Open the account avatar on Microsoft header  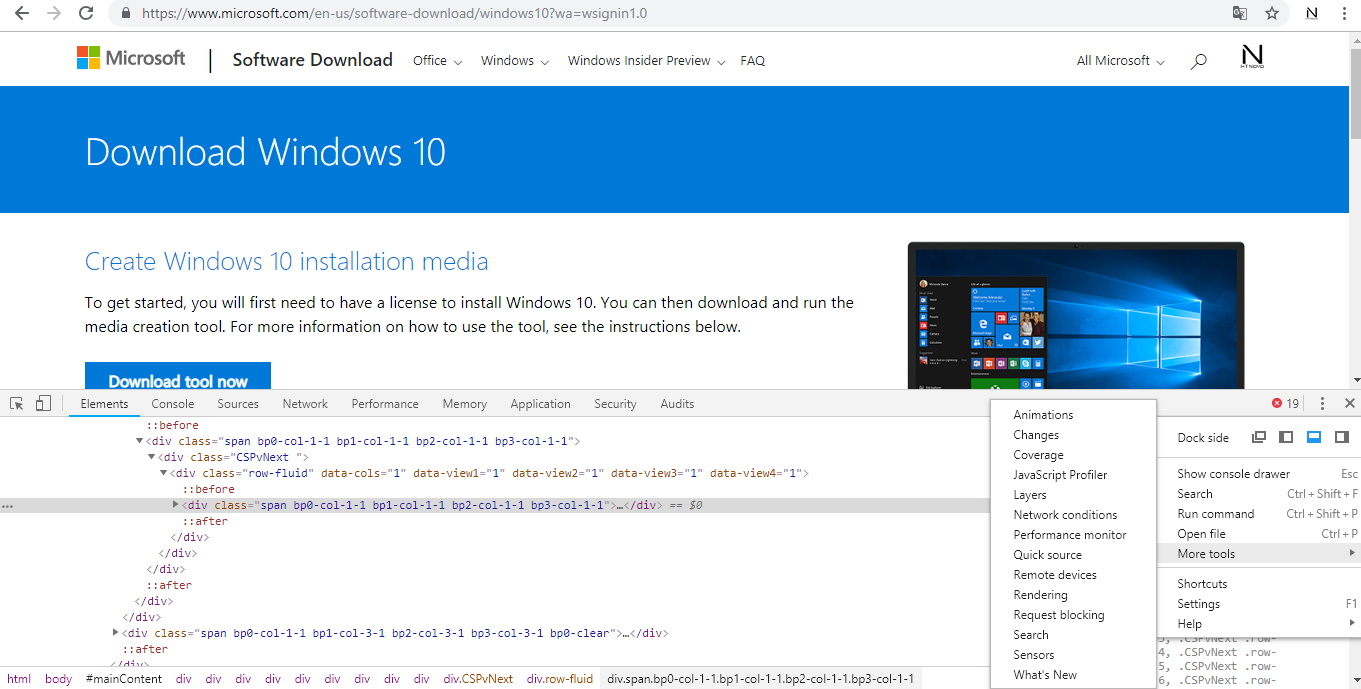tap(1253, 58)
